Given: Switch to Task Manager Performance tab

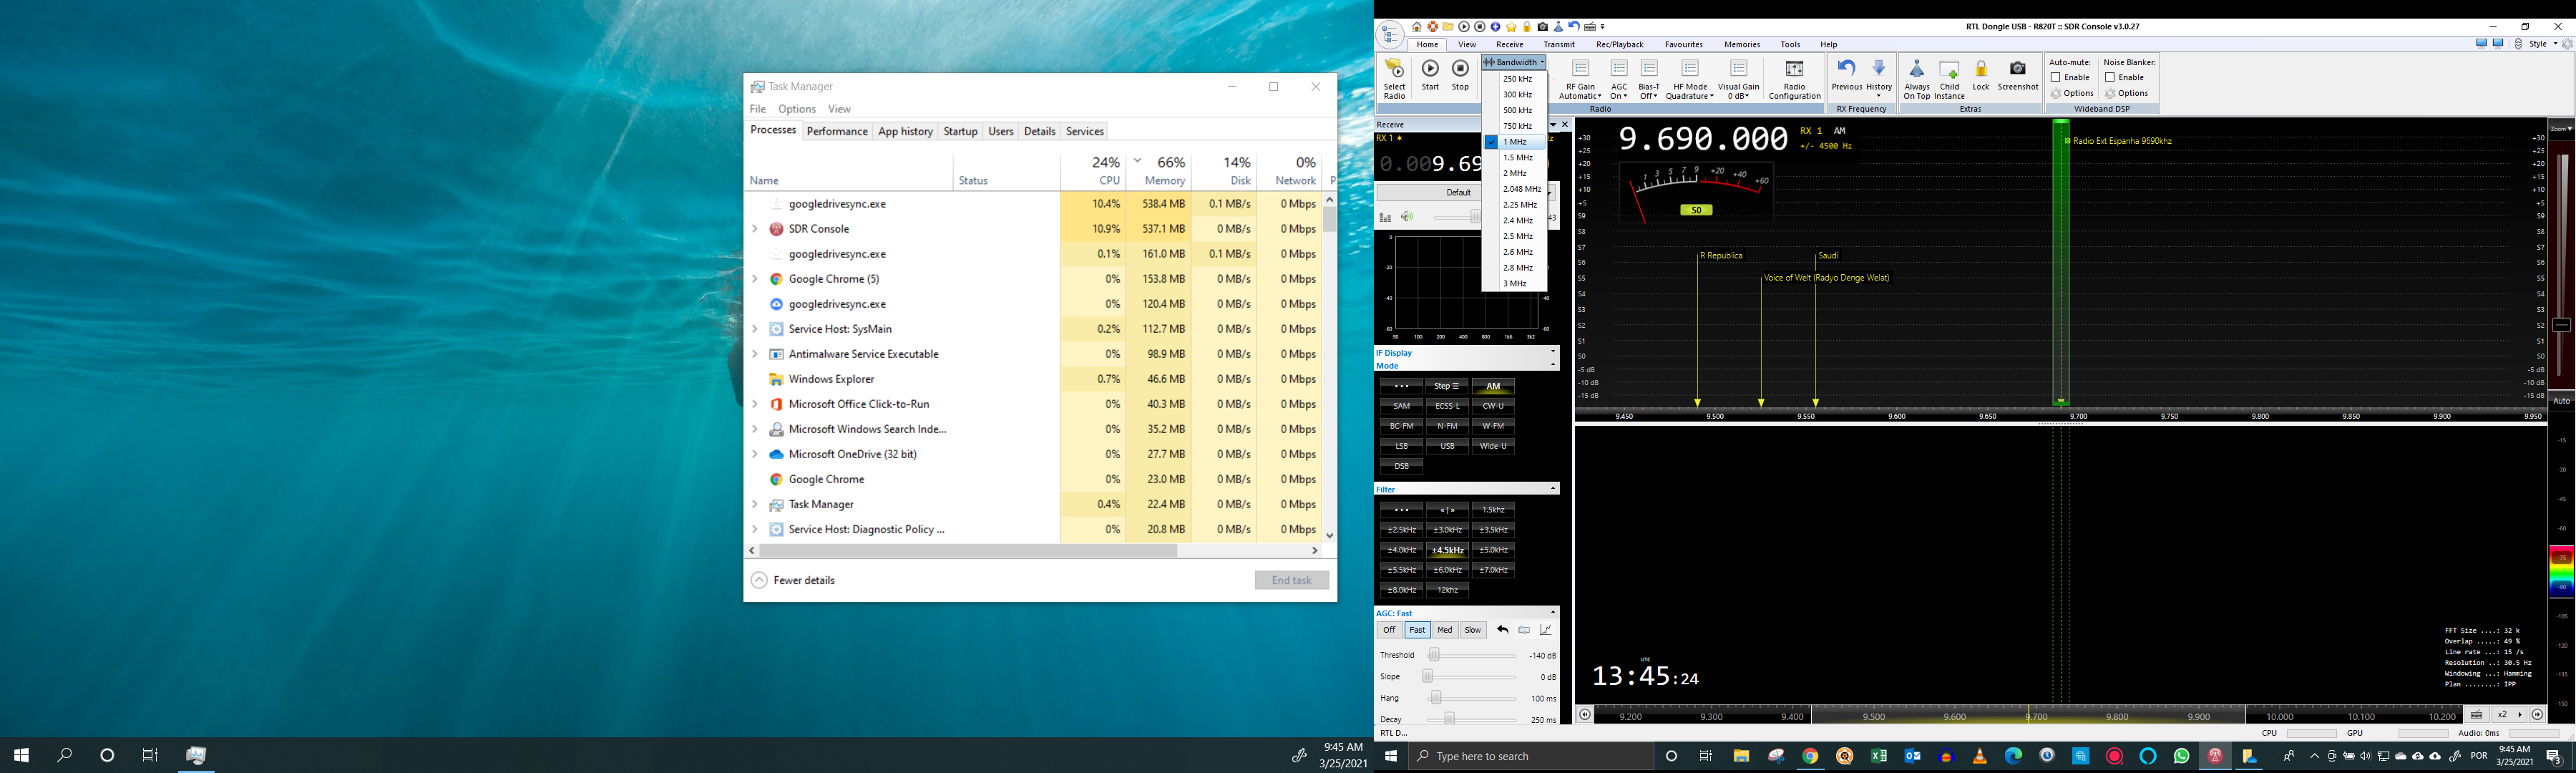Looking at the screenshot, I should click(x=837, y=131).
